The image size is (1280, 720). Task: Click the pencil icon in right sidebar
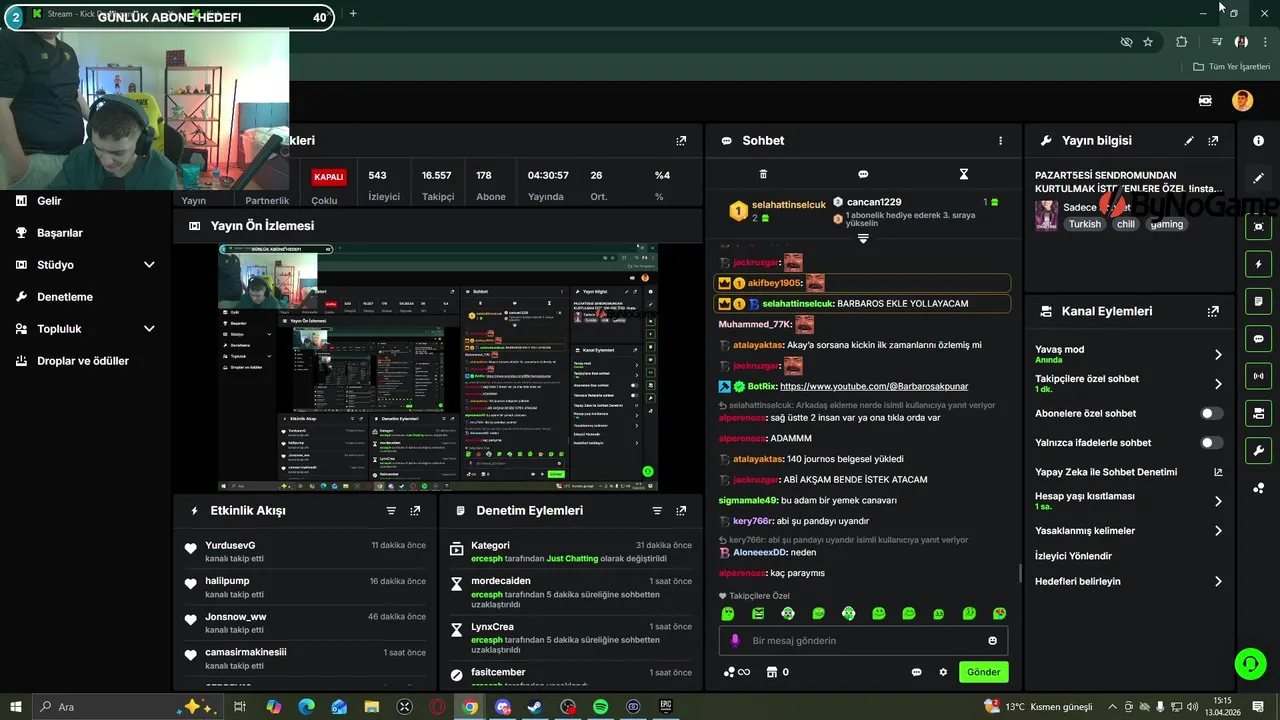tap(1259, 178)
